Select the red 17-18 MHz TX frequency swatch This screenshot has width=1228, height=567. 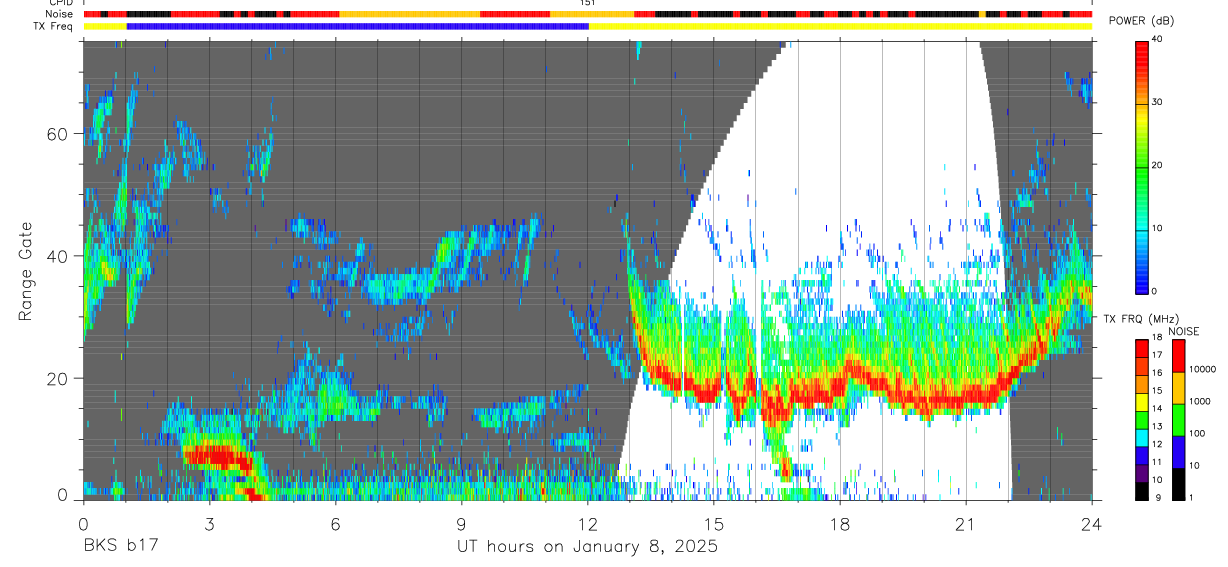point(1141,349)
